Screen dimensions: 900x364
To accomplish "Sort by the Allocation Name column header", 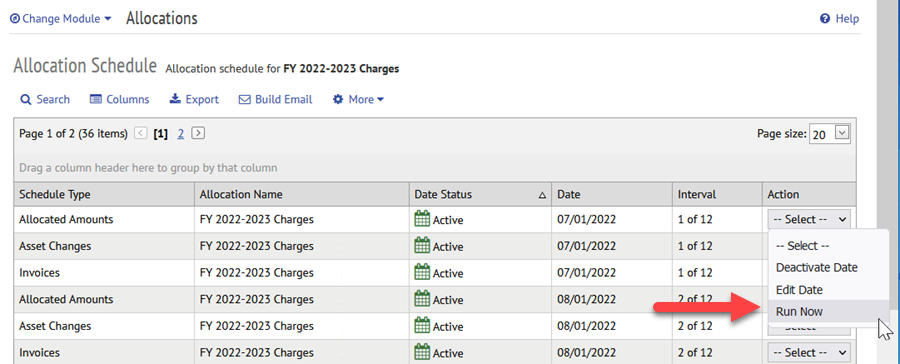I will [x=302, y=195].
